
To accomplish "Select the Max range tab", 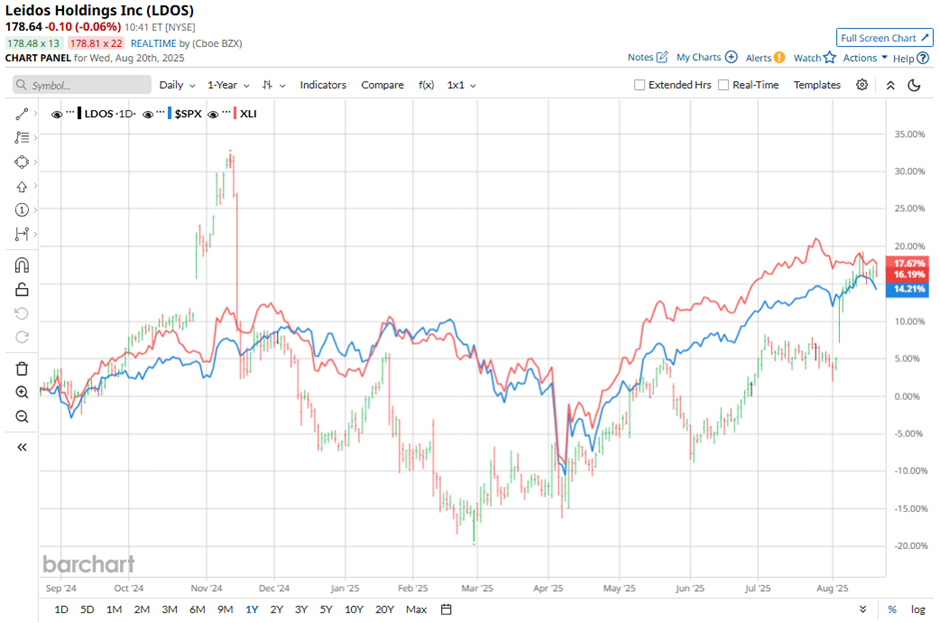I will (416, 609).
